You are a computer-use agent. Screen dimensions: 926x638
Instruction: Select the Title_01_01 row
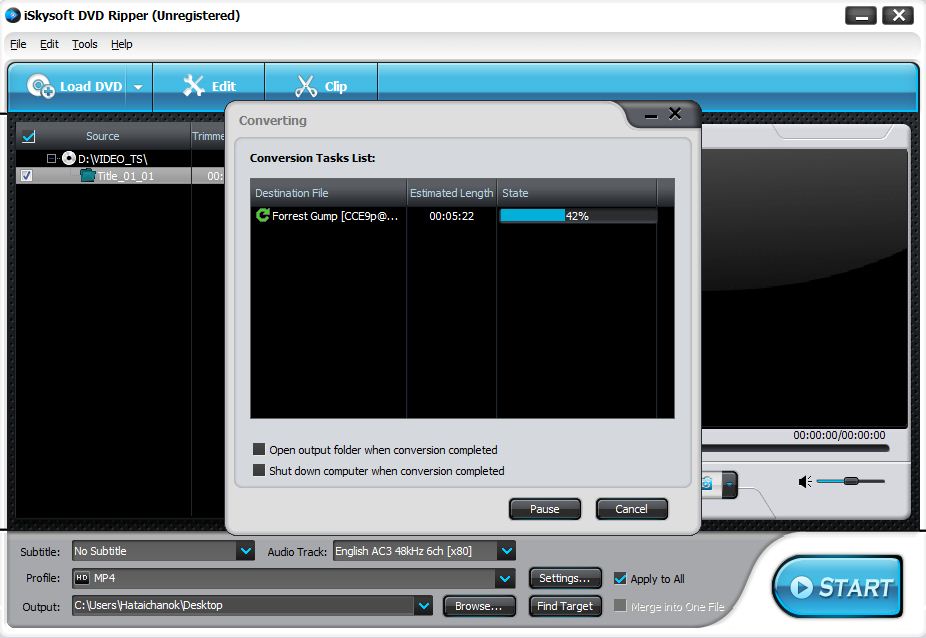click(120, 175)
